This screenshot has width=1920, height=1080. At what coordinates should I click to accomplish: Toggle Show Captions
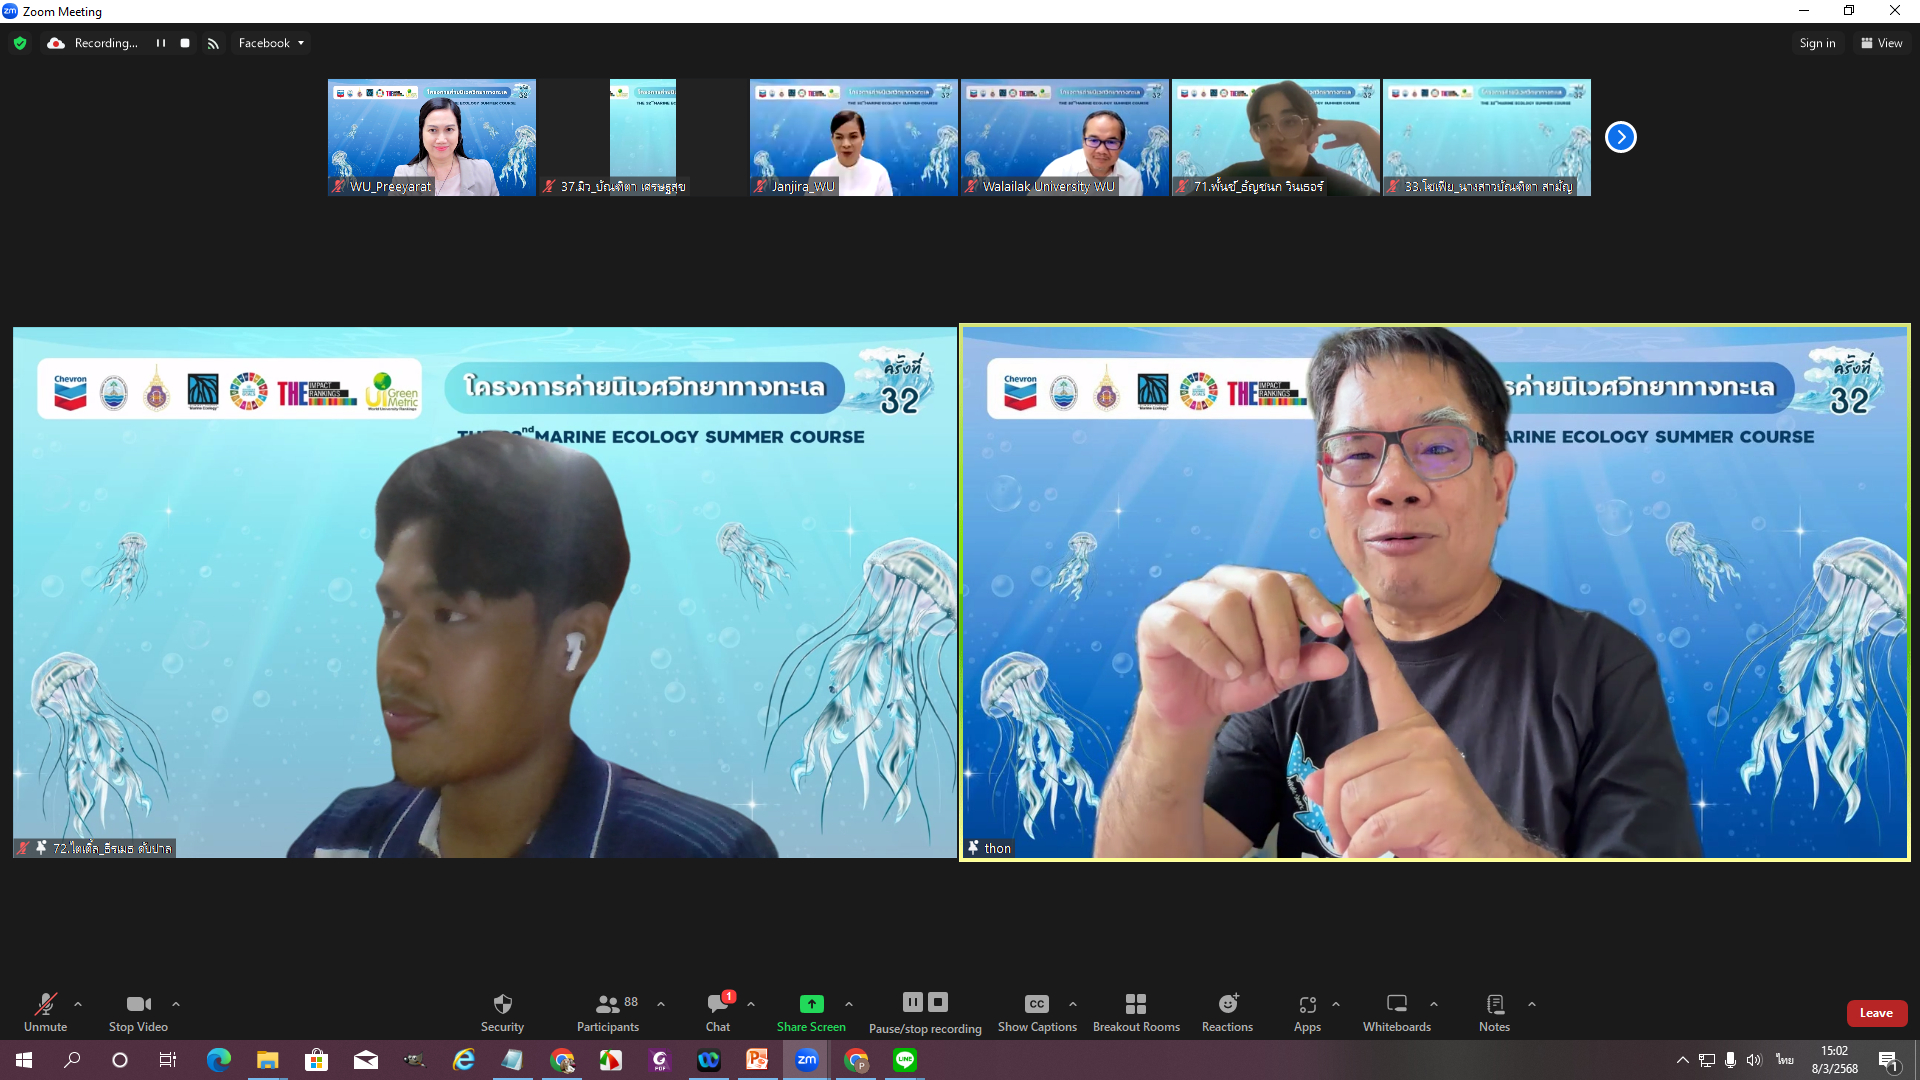(1037, 1011)
